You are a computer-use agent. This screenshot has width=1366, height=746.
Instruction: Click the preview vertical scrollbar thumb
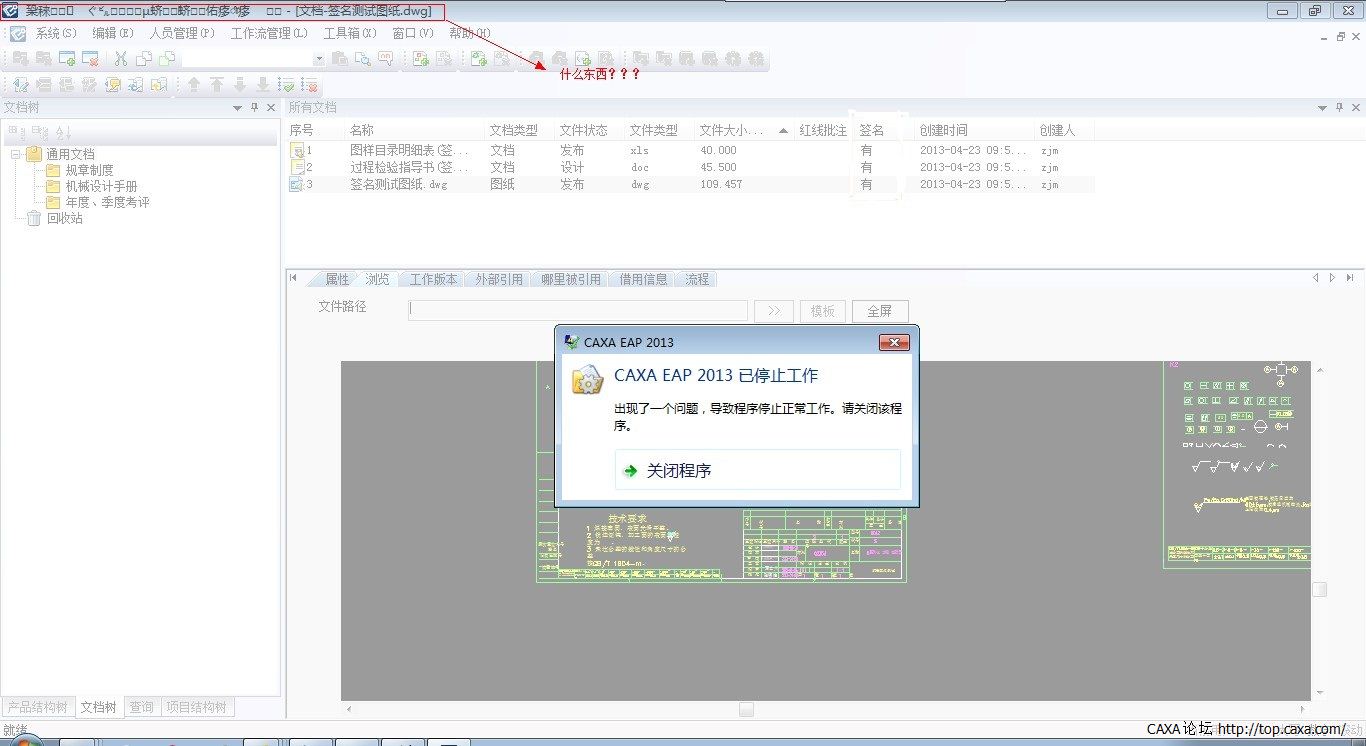click(1319, 589)
